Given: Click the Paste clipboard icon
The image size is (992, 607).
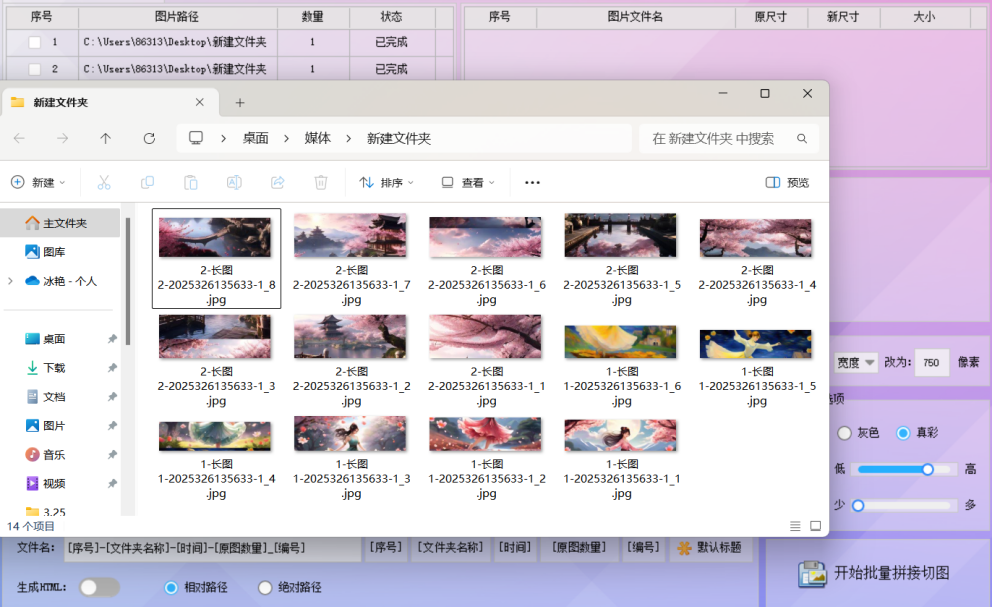Looking at the screenshot, I should point(190,182).
